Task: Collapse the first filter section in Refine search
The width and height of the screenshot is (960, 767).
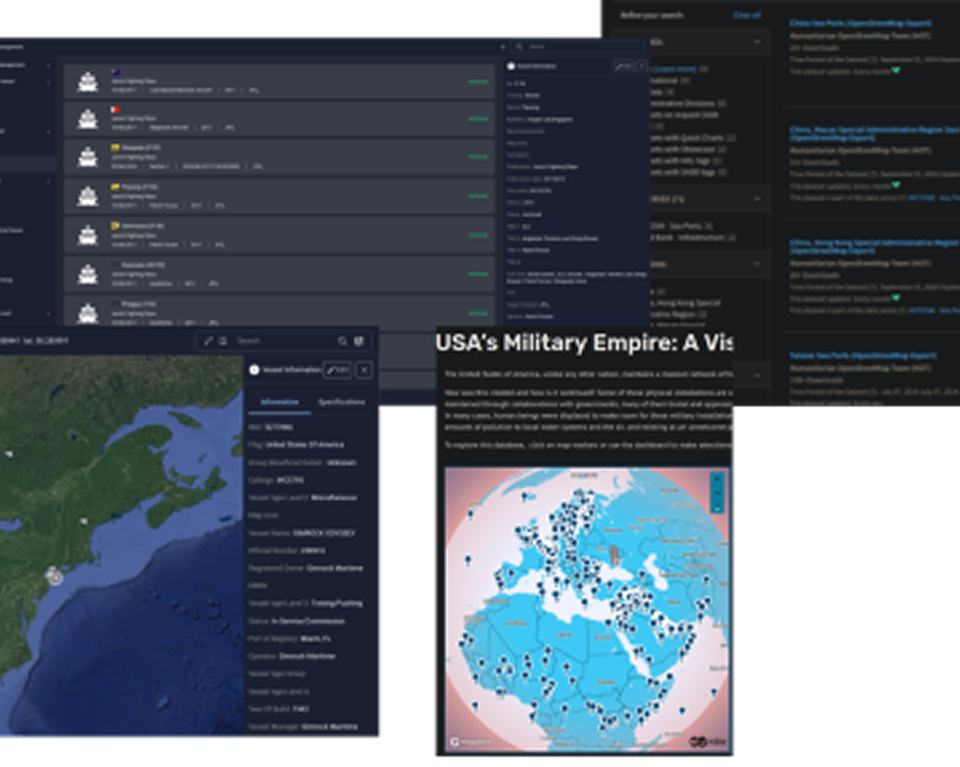Action: tap(758, 42)
